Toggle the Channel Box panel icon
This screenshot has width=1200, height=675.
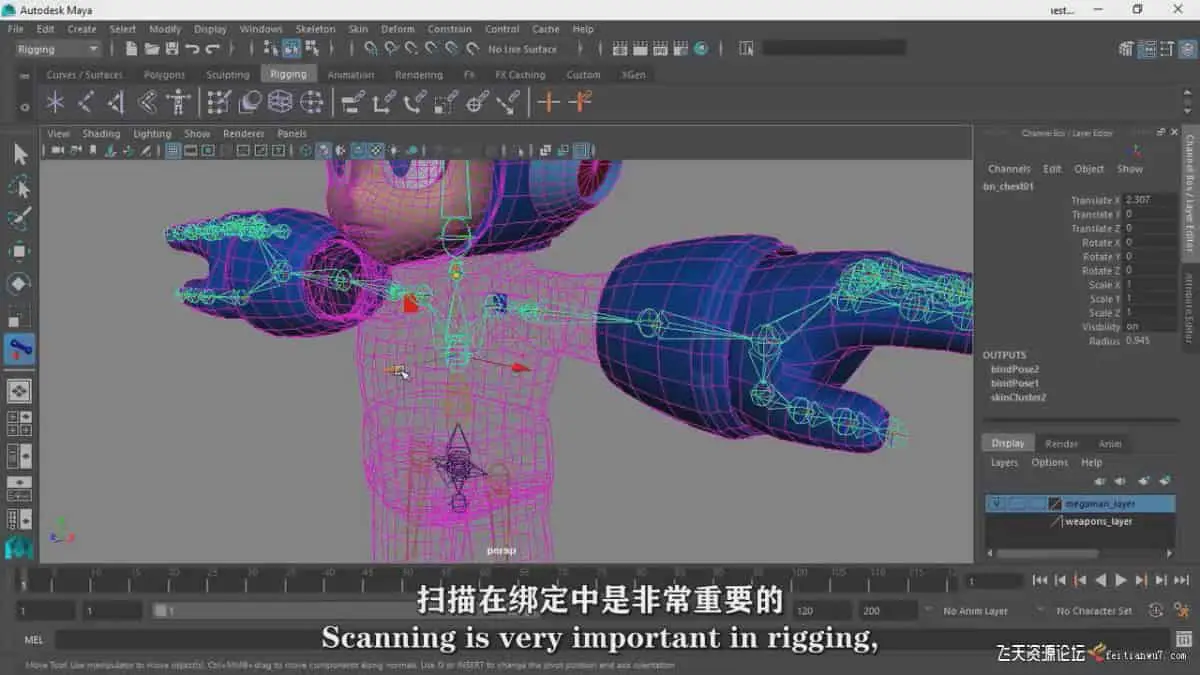pos(1187,48)
